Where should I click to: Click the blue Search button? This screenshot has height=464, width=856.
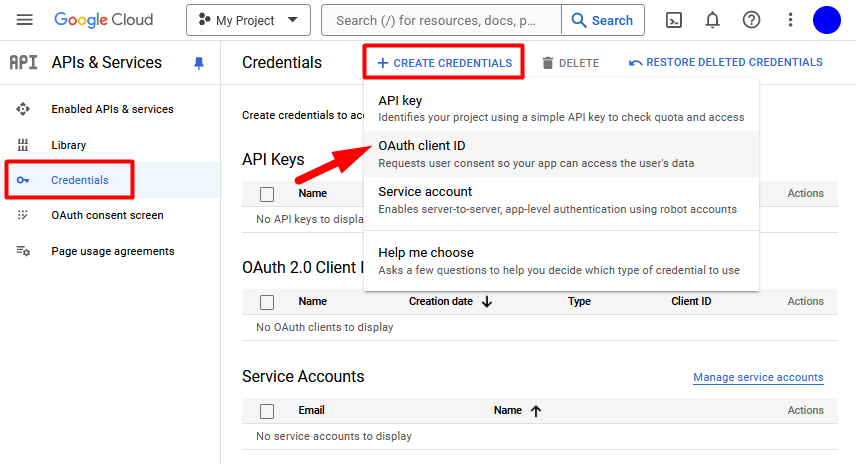tap(603, 20)
